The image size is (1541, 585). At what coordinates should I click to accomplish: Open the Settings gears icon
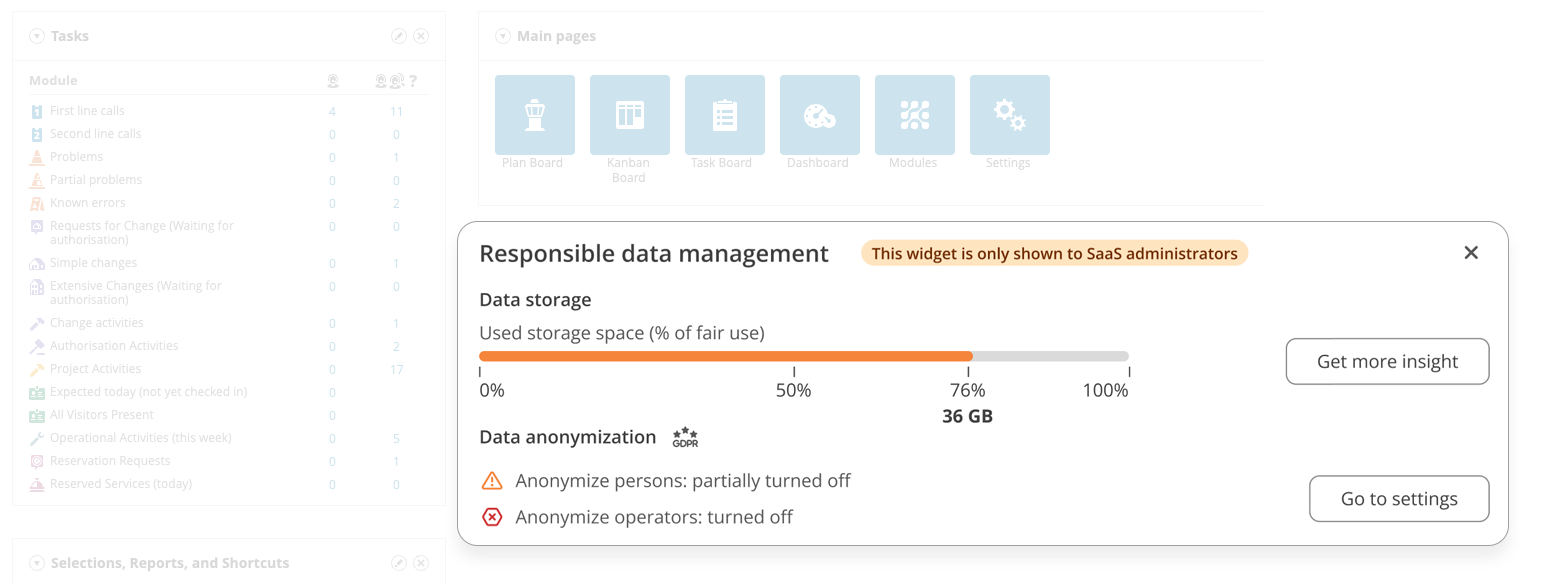click(x=1010, y=115)
